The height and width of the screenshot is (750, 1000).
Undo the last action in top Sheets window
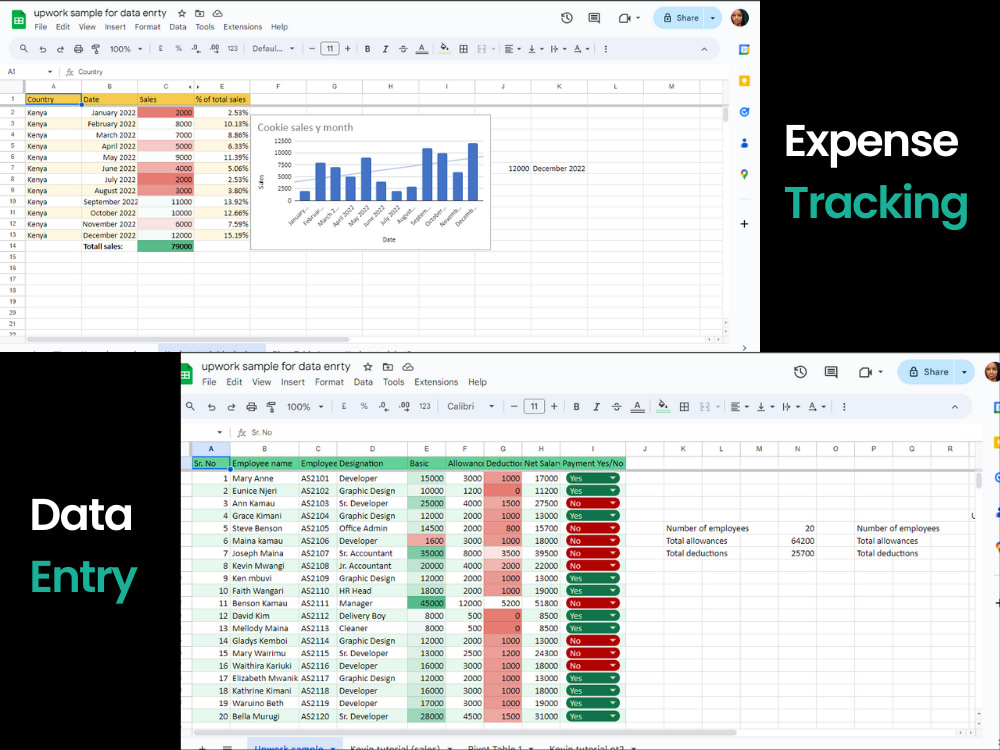(42, 48)
